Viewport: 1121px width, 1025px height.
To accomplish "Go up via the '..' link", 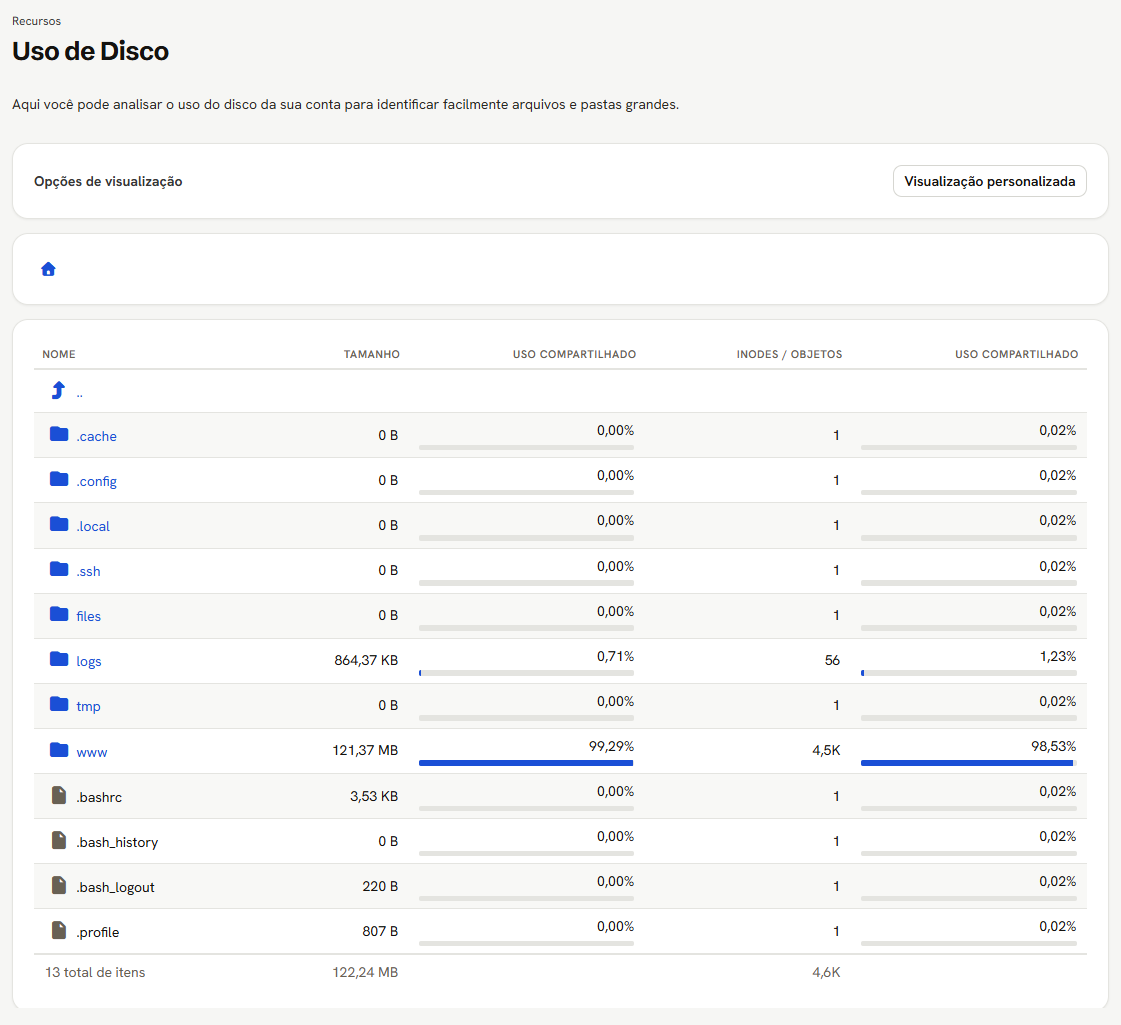I will tap(79, 393).
